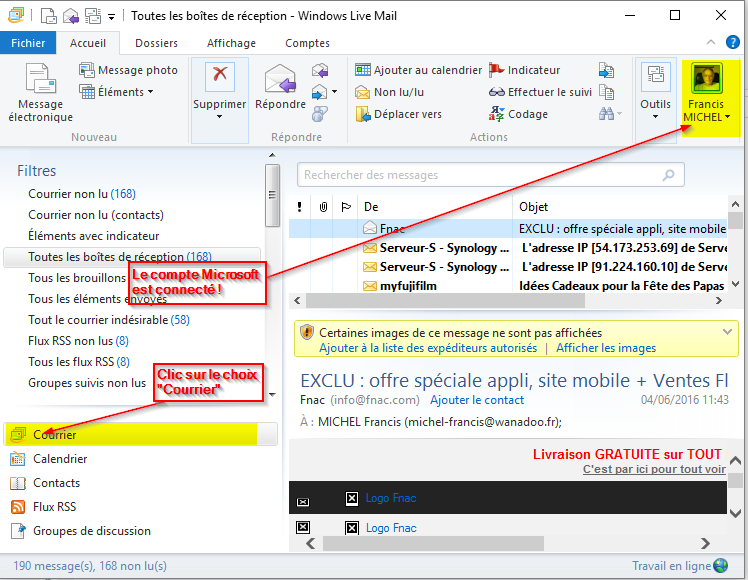This screenshot has height=580, width=748.
Task: Switch to the Comptes tab
Action: point(307,43)
